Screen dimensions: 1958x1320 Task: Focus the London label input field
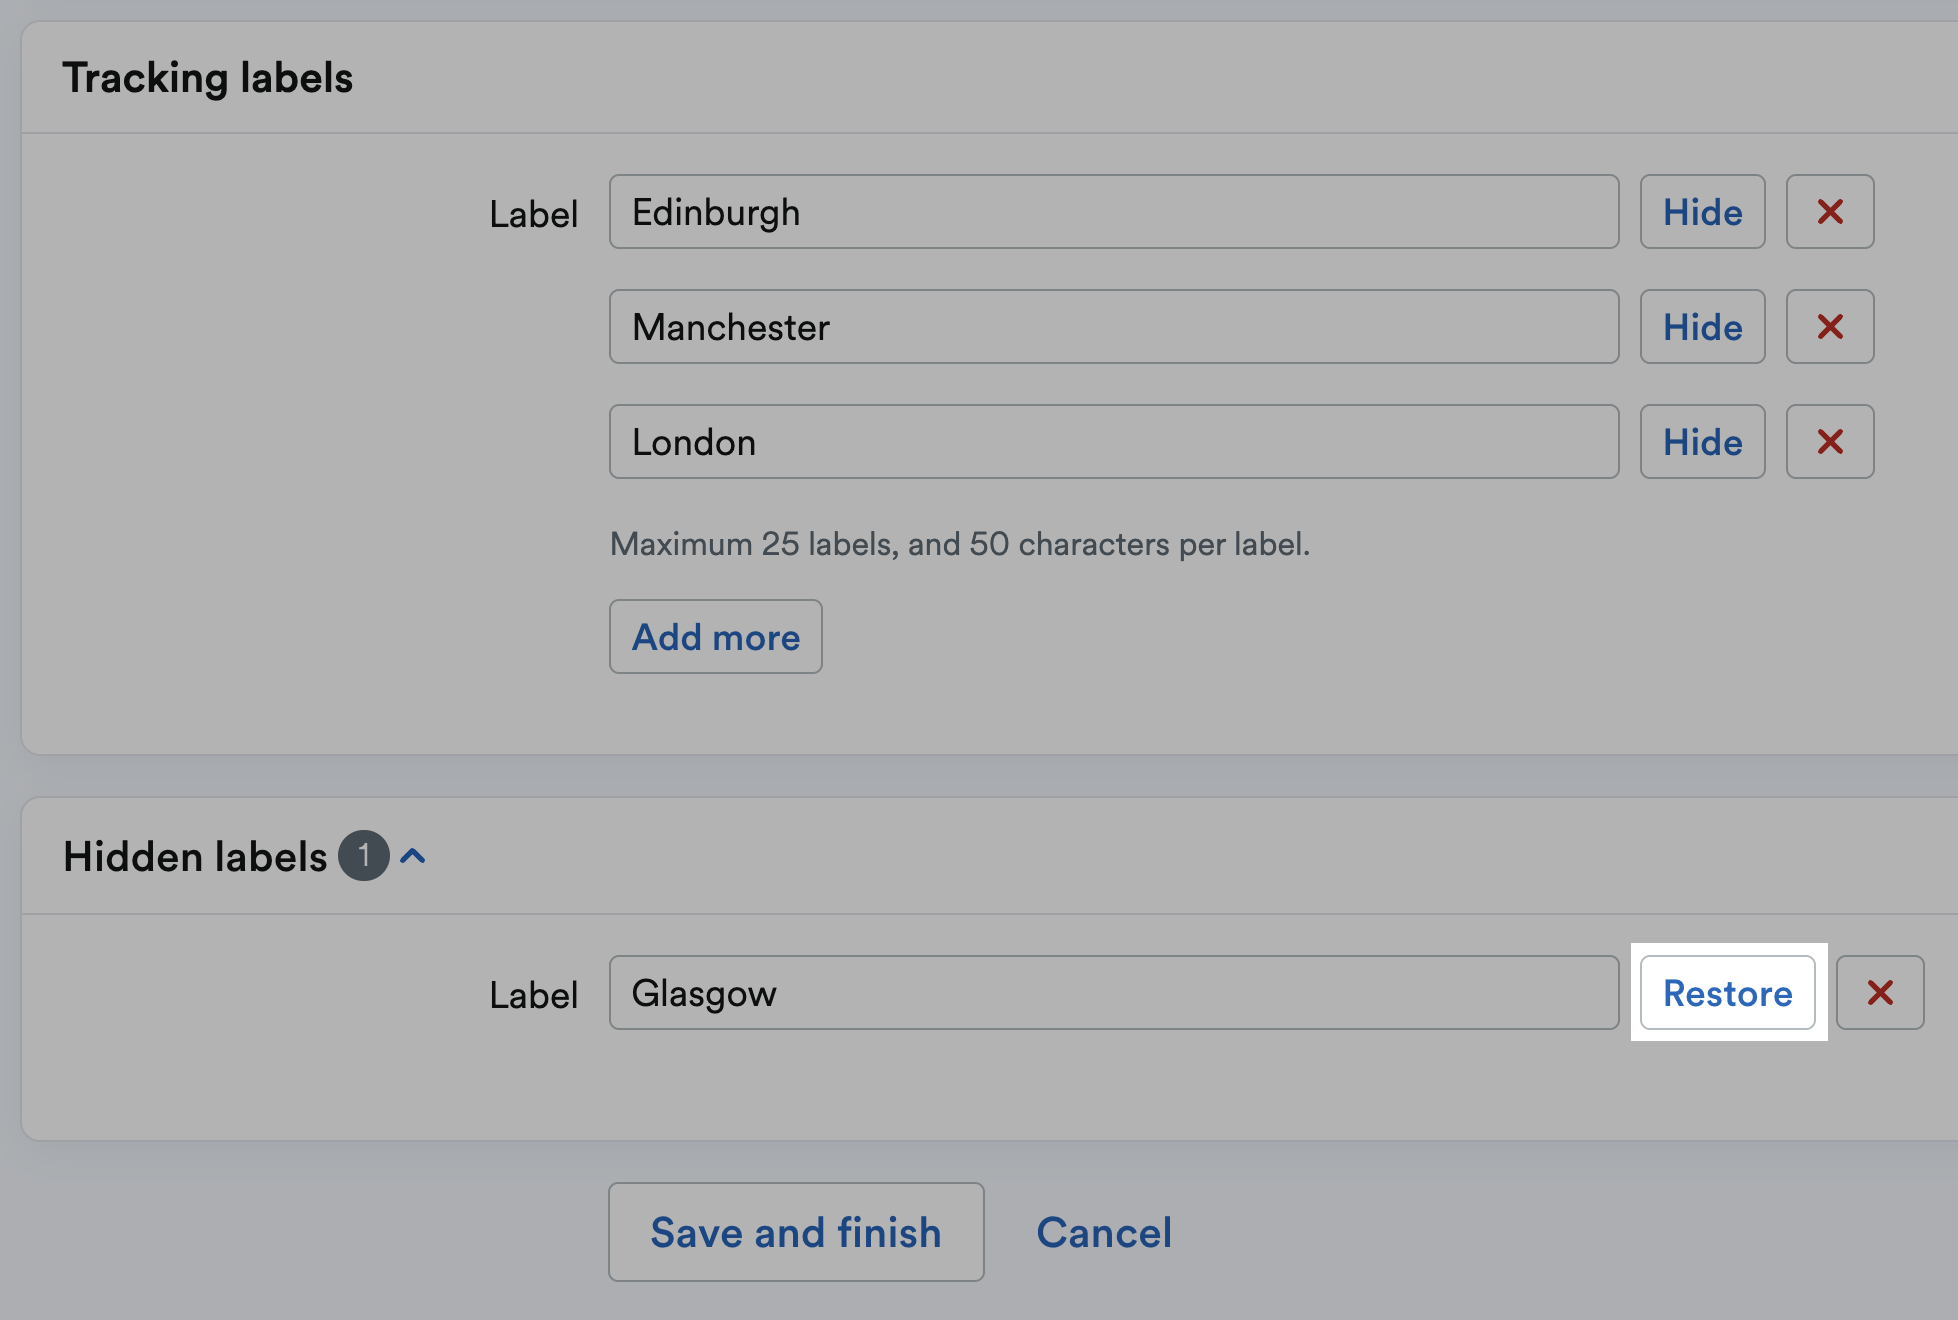tap(1114, 442)
